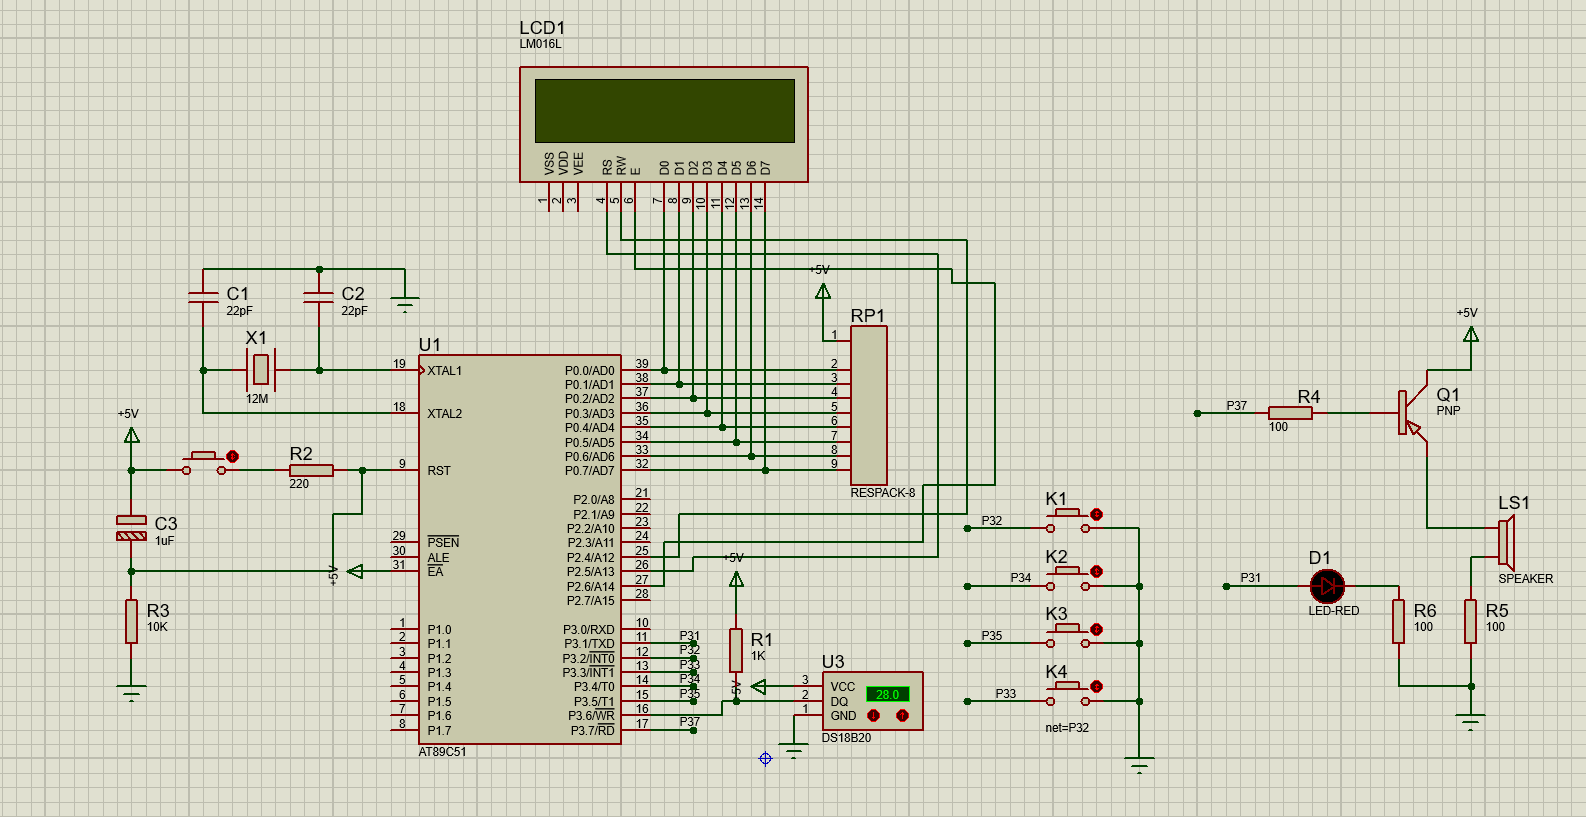Image resolution: width=1586 pixels, height=817 pixels.
Task: Select the reset push-button switch body
Action: tap(204, 463)
